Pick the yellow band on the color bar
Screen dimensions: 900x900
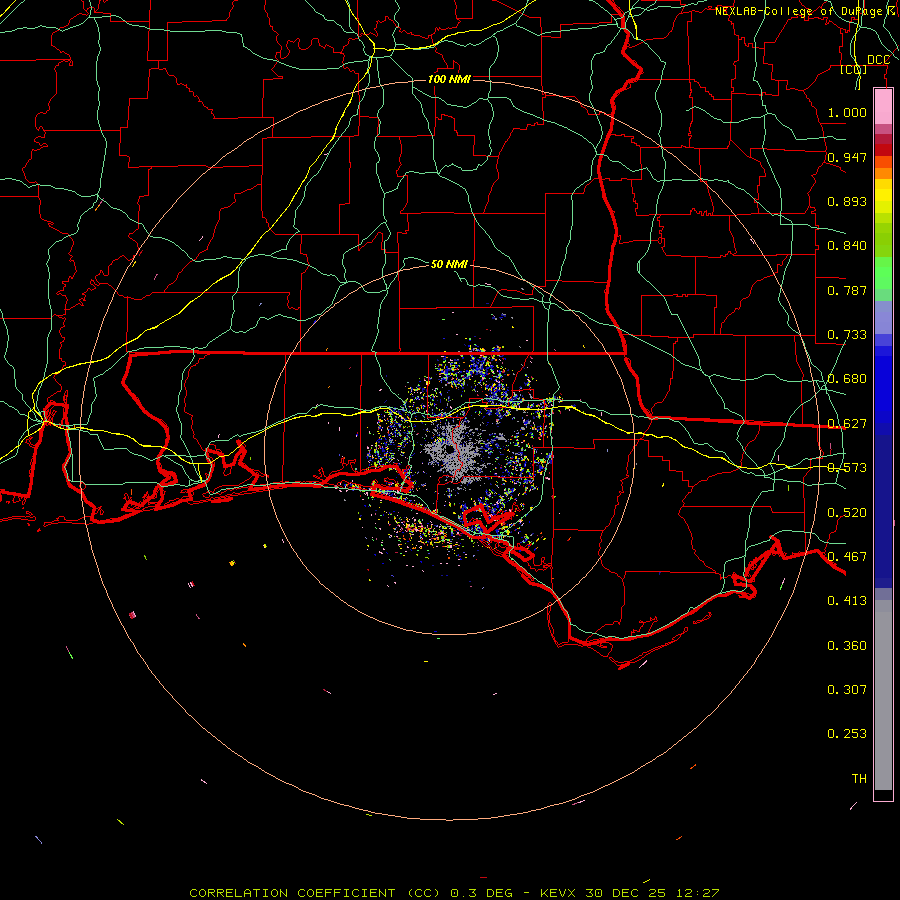click(883, 196)
